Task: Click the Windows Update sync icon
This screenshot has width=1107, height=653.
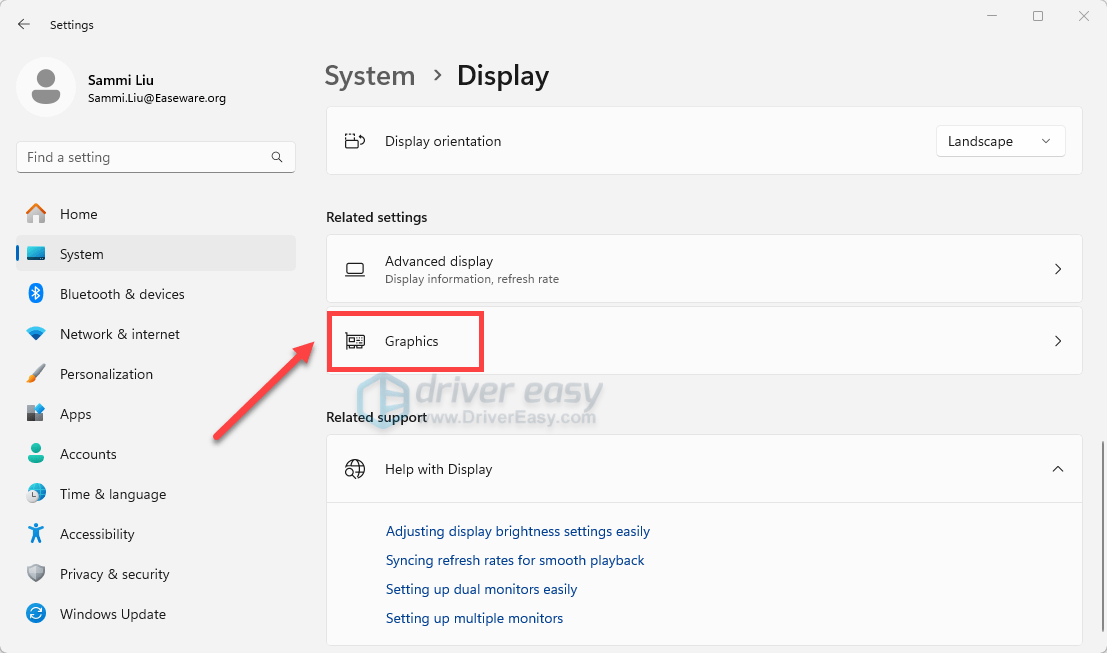Action: pos(36,614)
